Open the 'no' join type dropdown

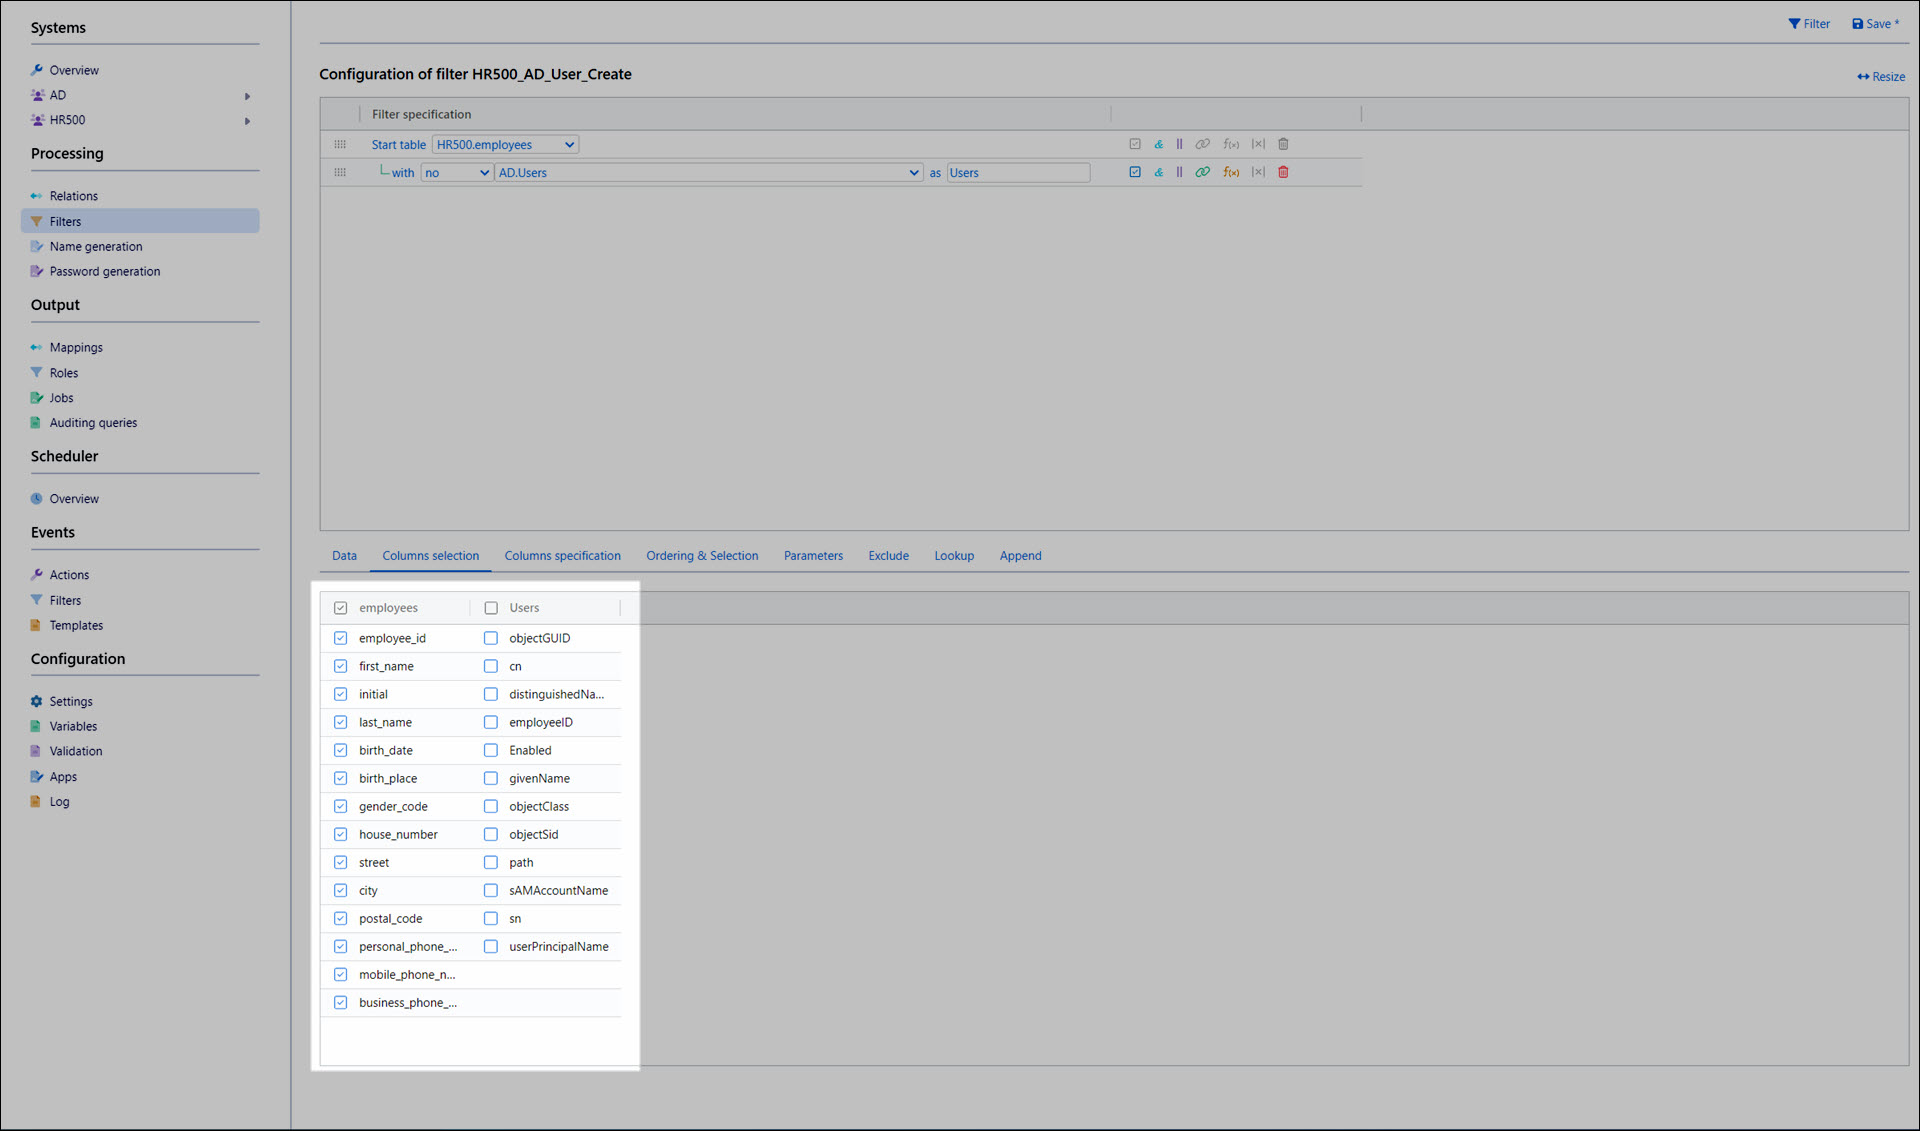(456, 172)
